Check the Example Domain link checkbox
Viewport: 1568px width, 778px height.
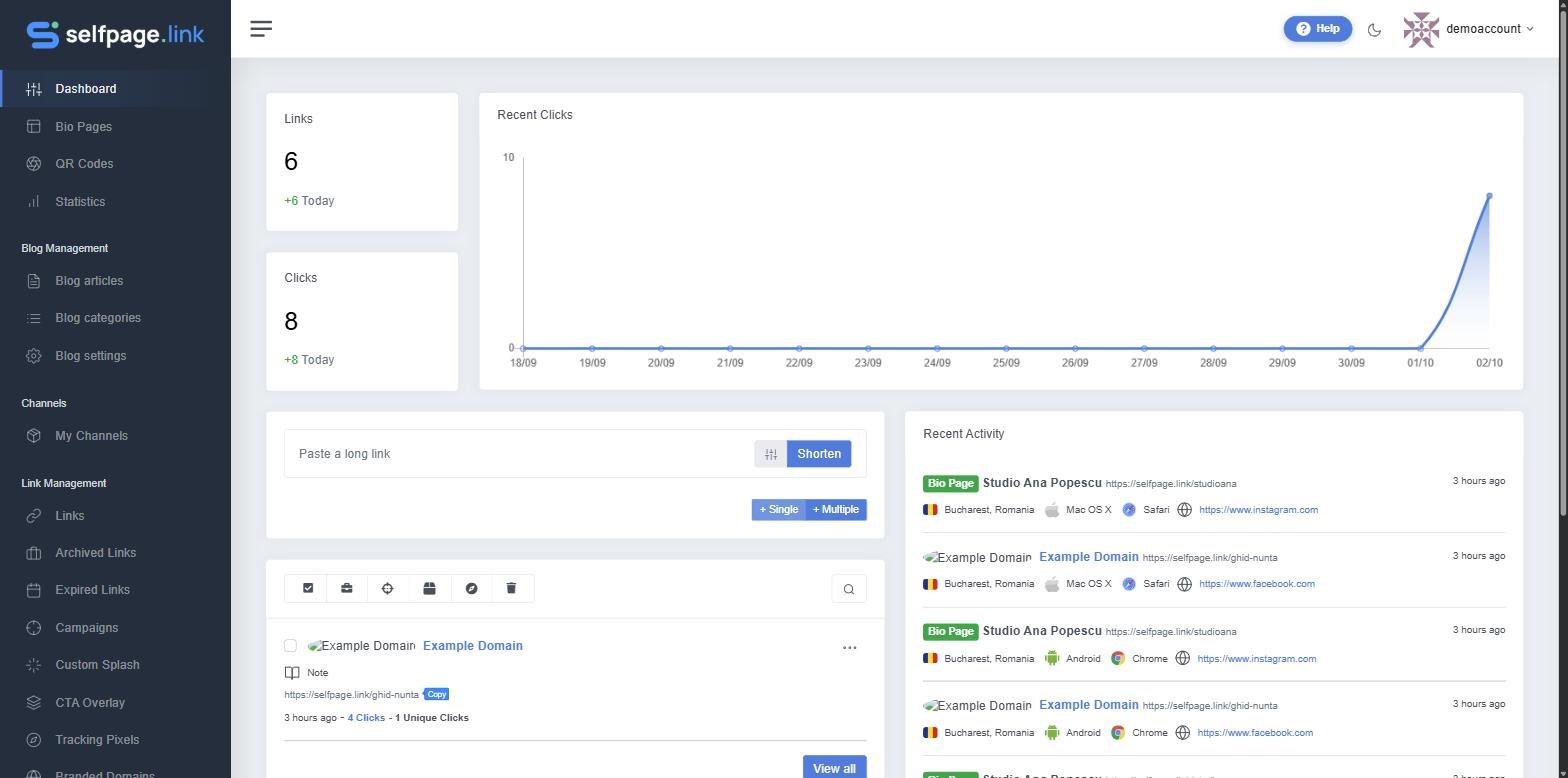290,646
